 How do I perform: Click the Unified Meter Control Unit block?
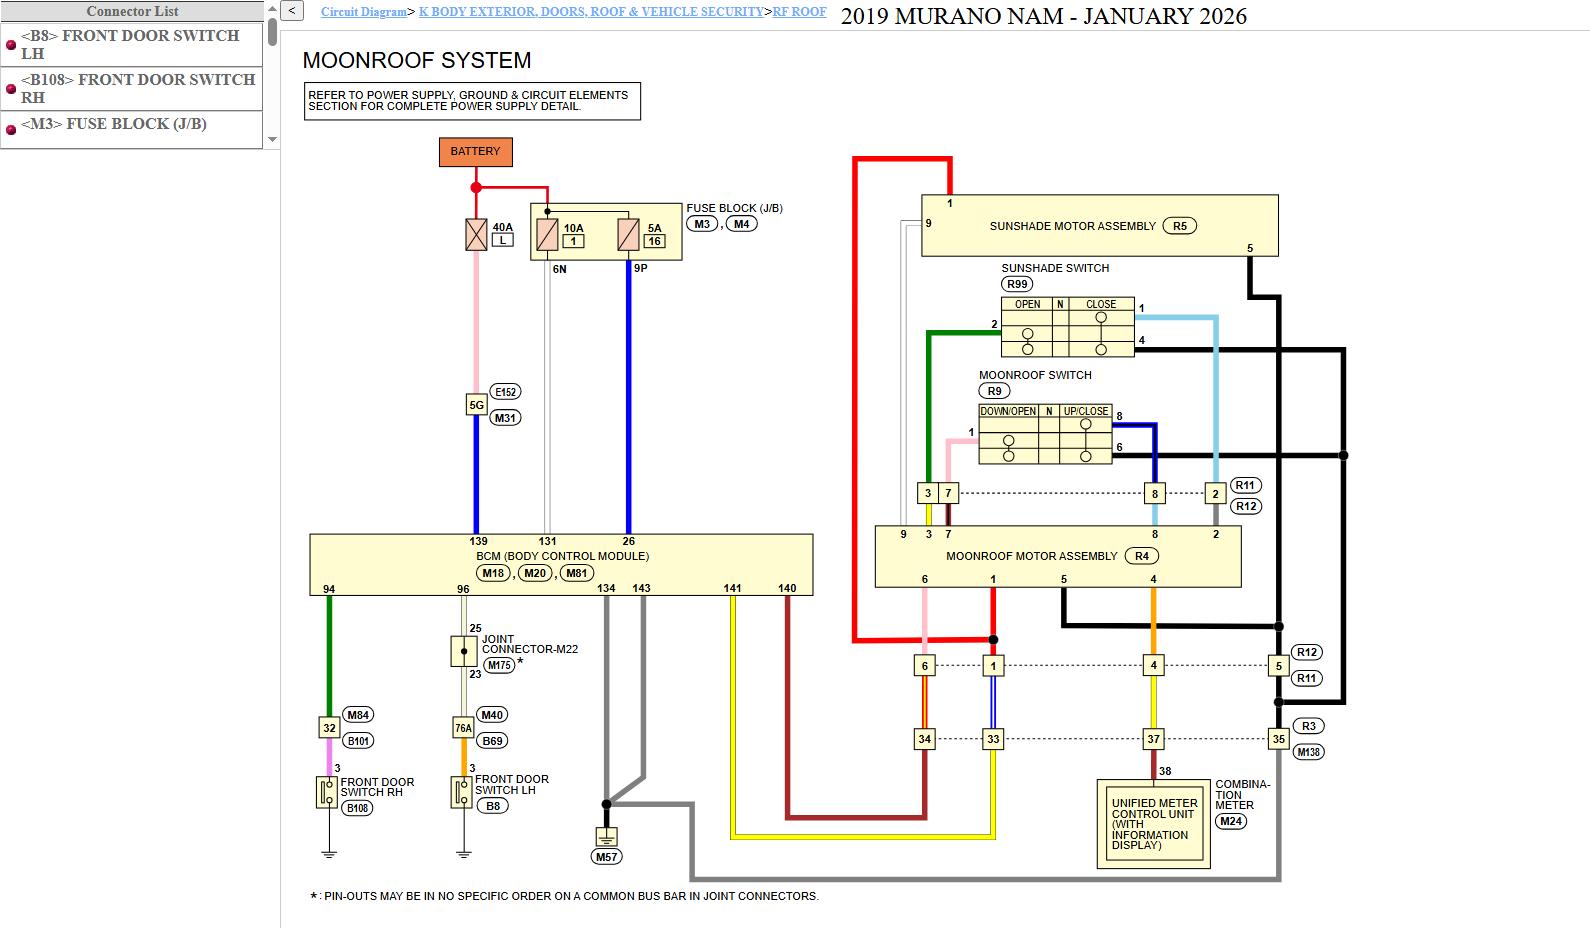pyautogui.click(x=1154, y=824)
